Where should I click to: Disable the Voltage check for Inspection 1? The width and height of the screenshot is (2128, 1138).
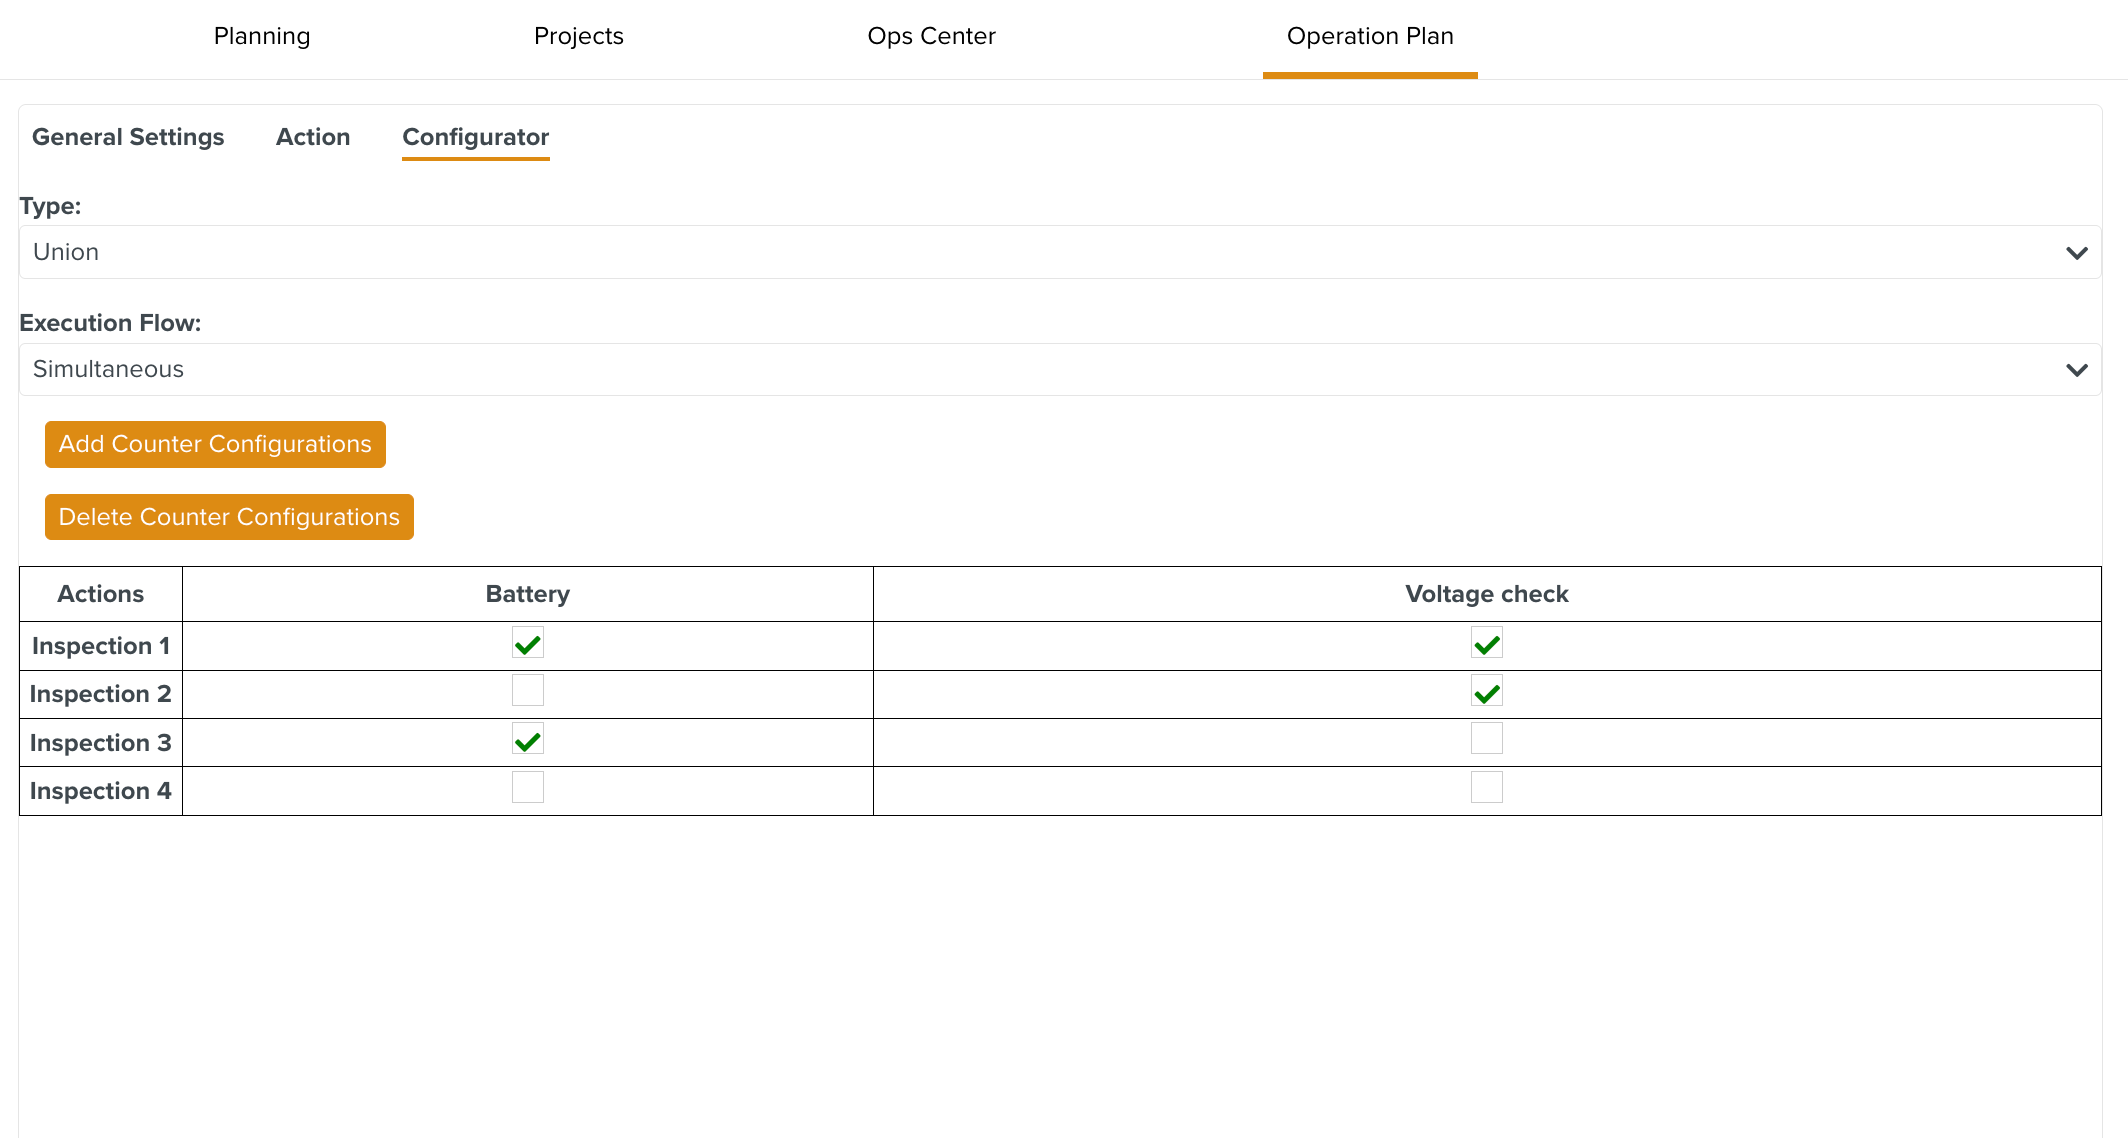[x=1486, y=643]
